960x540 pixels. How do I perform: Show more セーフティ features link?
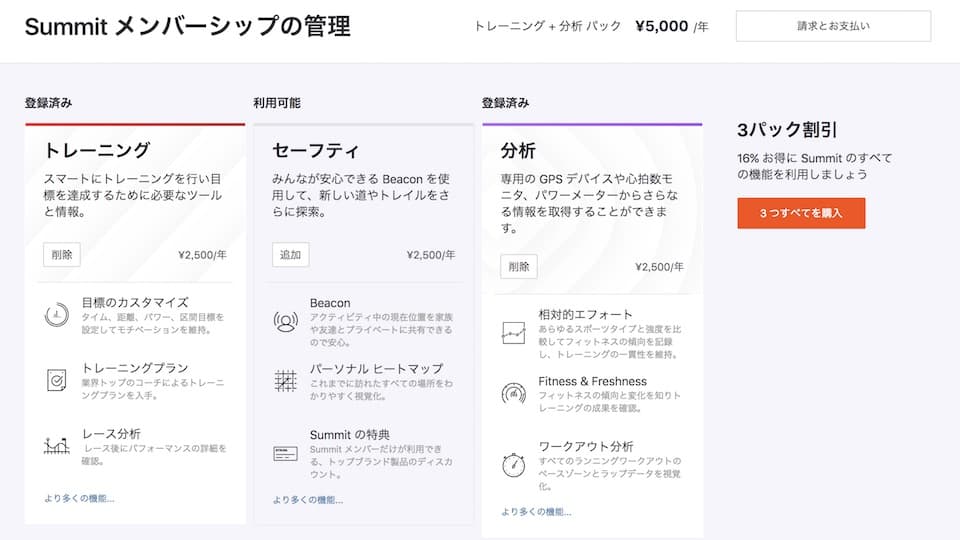tap(308, 500)
